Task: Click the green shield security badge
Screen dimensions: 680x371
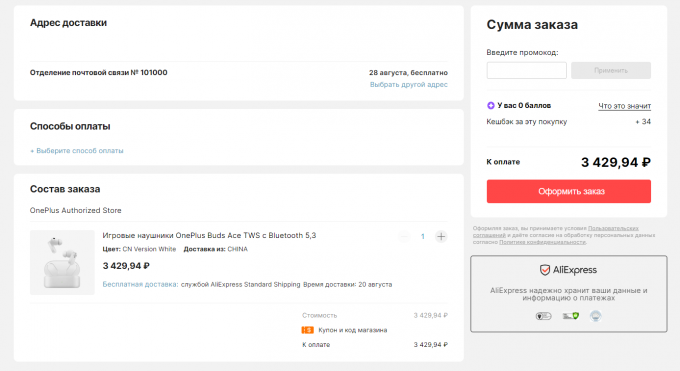Action: 571,316
